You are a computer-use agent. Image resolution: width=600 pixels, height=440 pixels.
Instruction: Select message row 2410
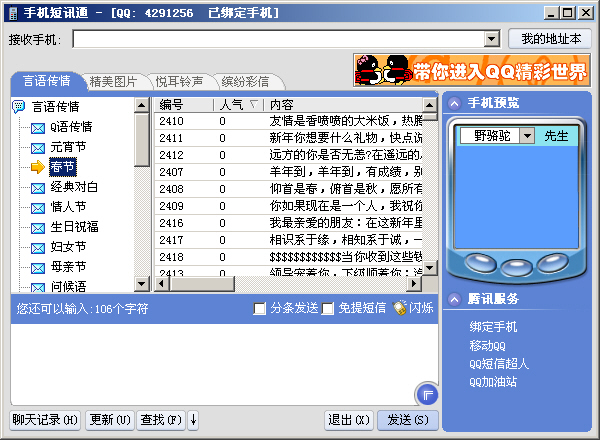tap(289, 121)
